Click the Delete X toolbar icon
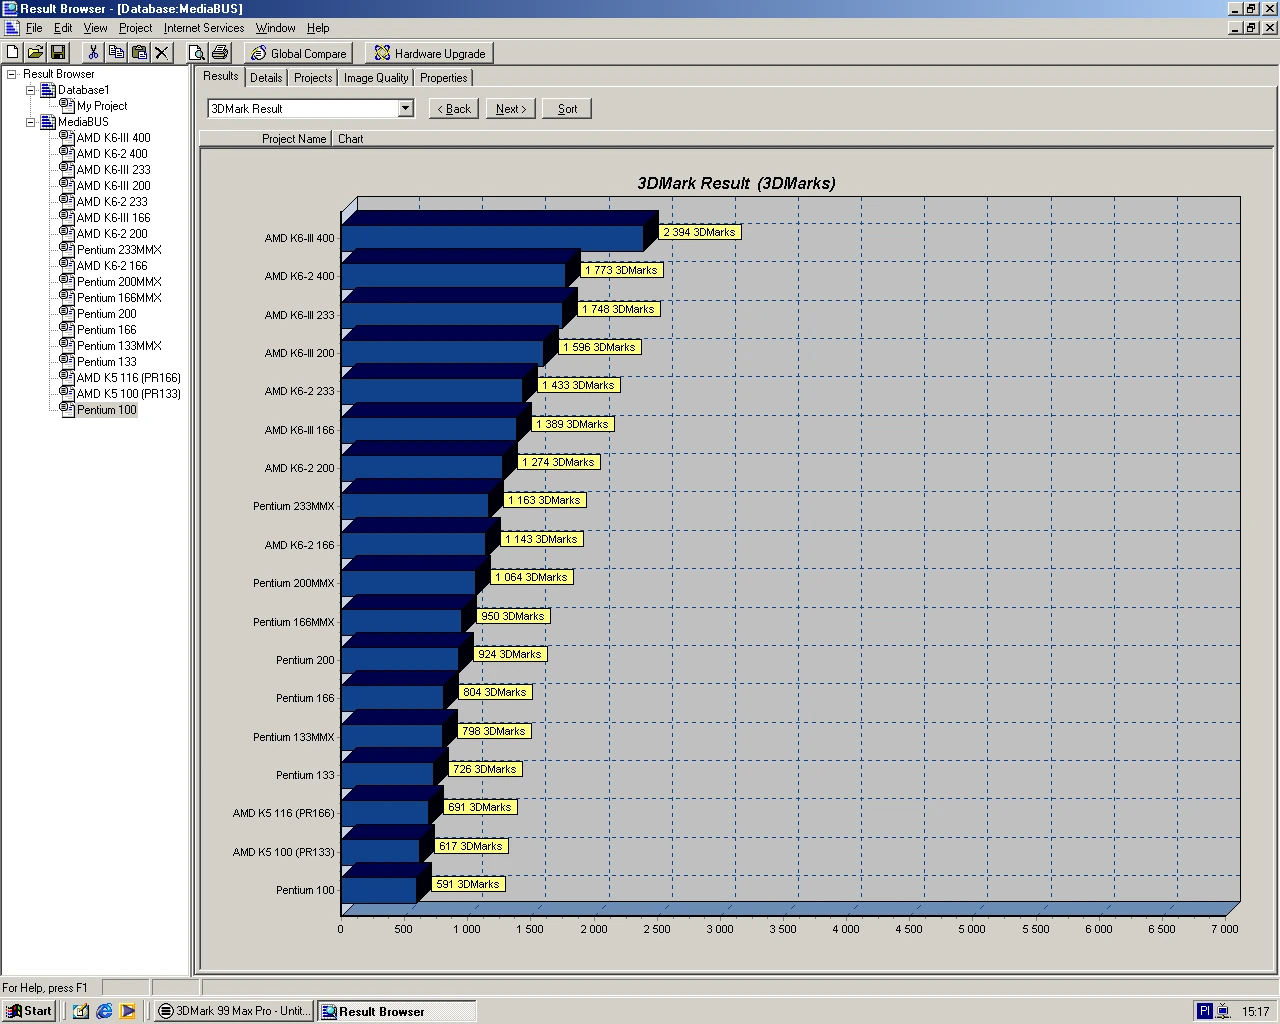1280x1024 pixels. pos(161,52)
